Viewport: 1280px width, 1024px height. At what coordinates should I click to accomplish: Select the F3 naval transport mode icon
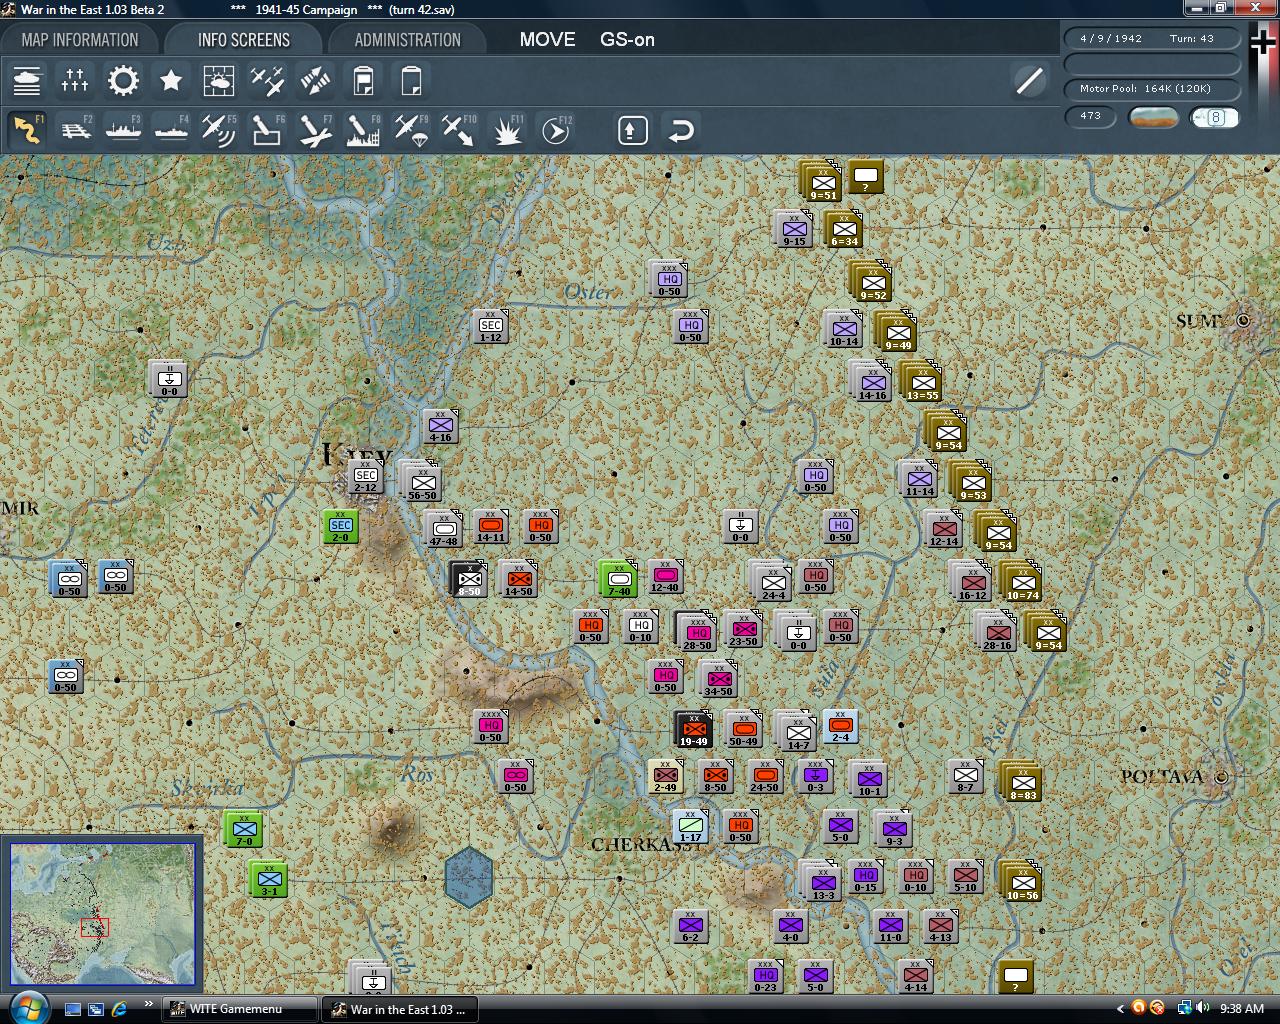(123, 129)
